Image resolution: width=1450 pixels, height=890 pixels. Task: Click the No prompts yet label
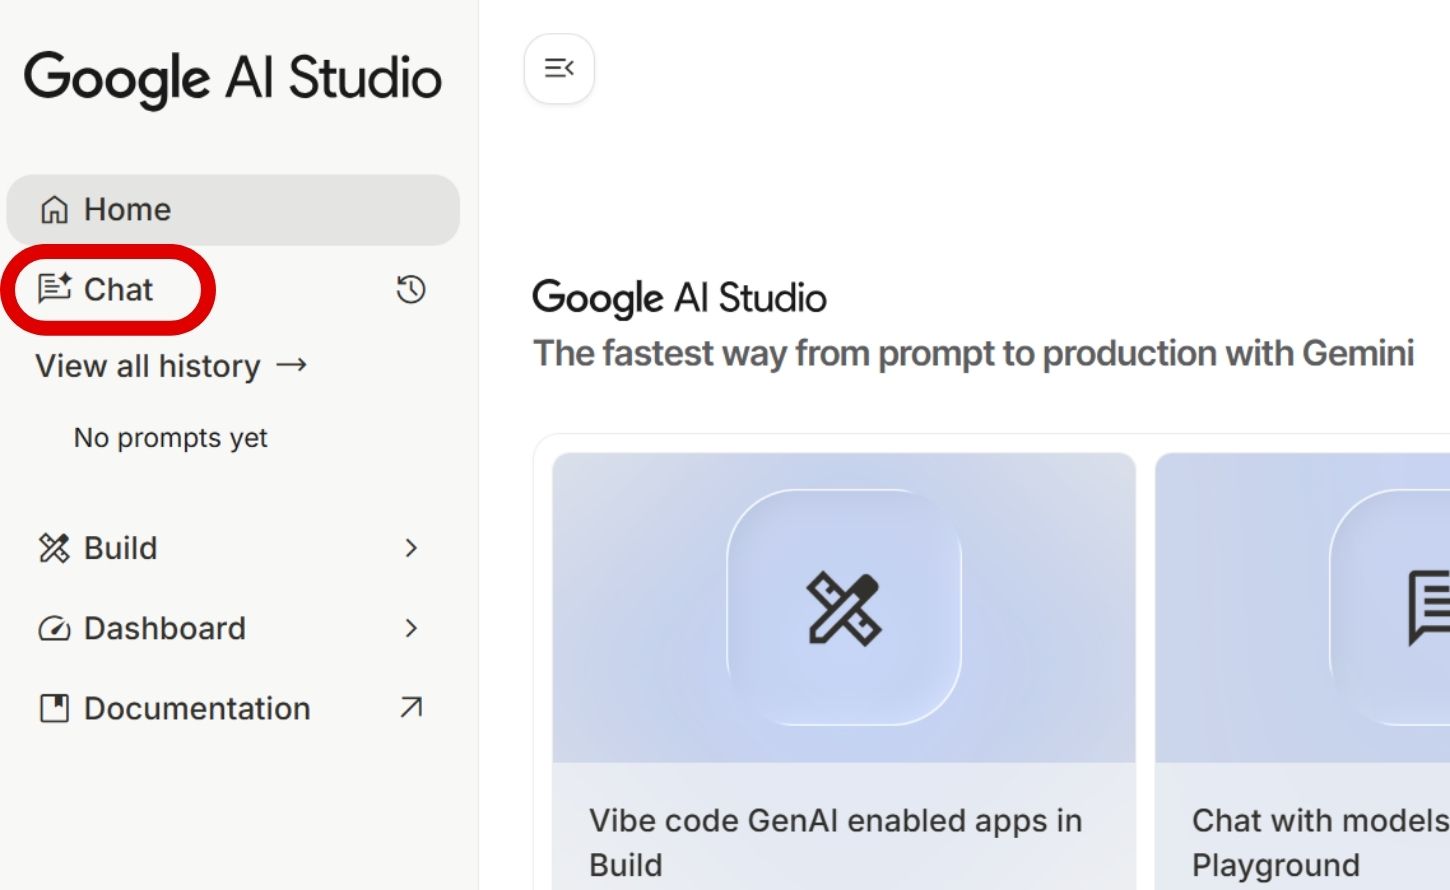[x=170, y=437]
